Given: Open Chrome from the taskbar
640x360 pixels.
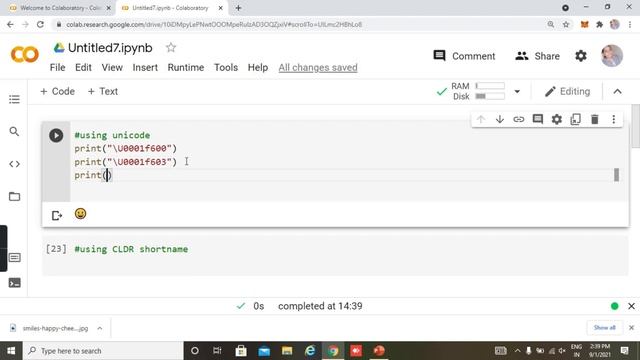Looking at the screenshot, I should pos(333,351).
